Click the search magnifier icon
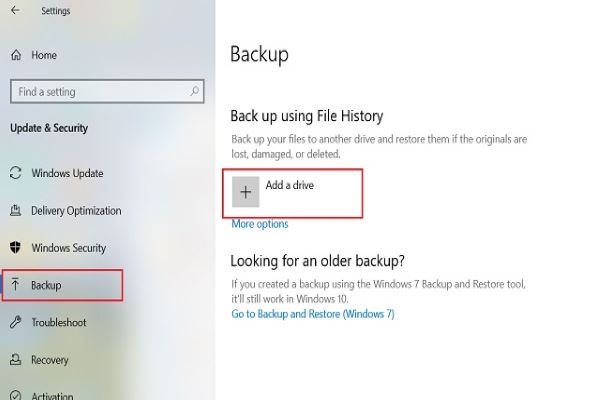 194,91
